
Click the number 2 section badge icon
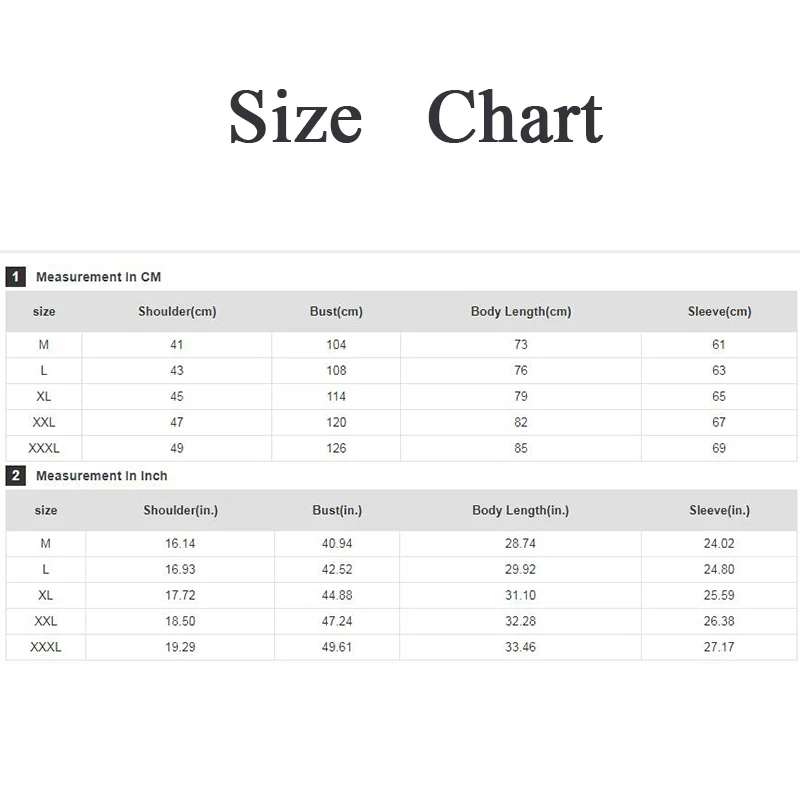16,476
